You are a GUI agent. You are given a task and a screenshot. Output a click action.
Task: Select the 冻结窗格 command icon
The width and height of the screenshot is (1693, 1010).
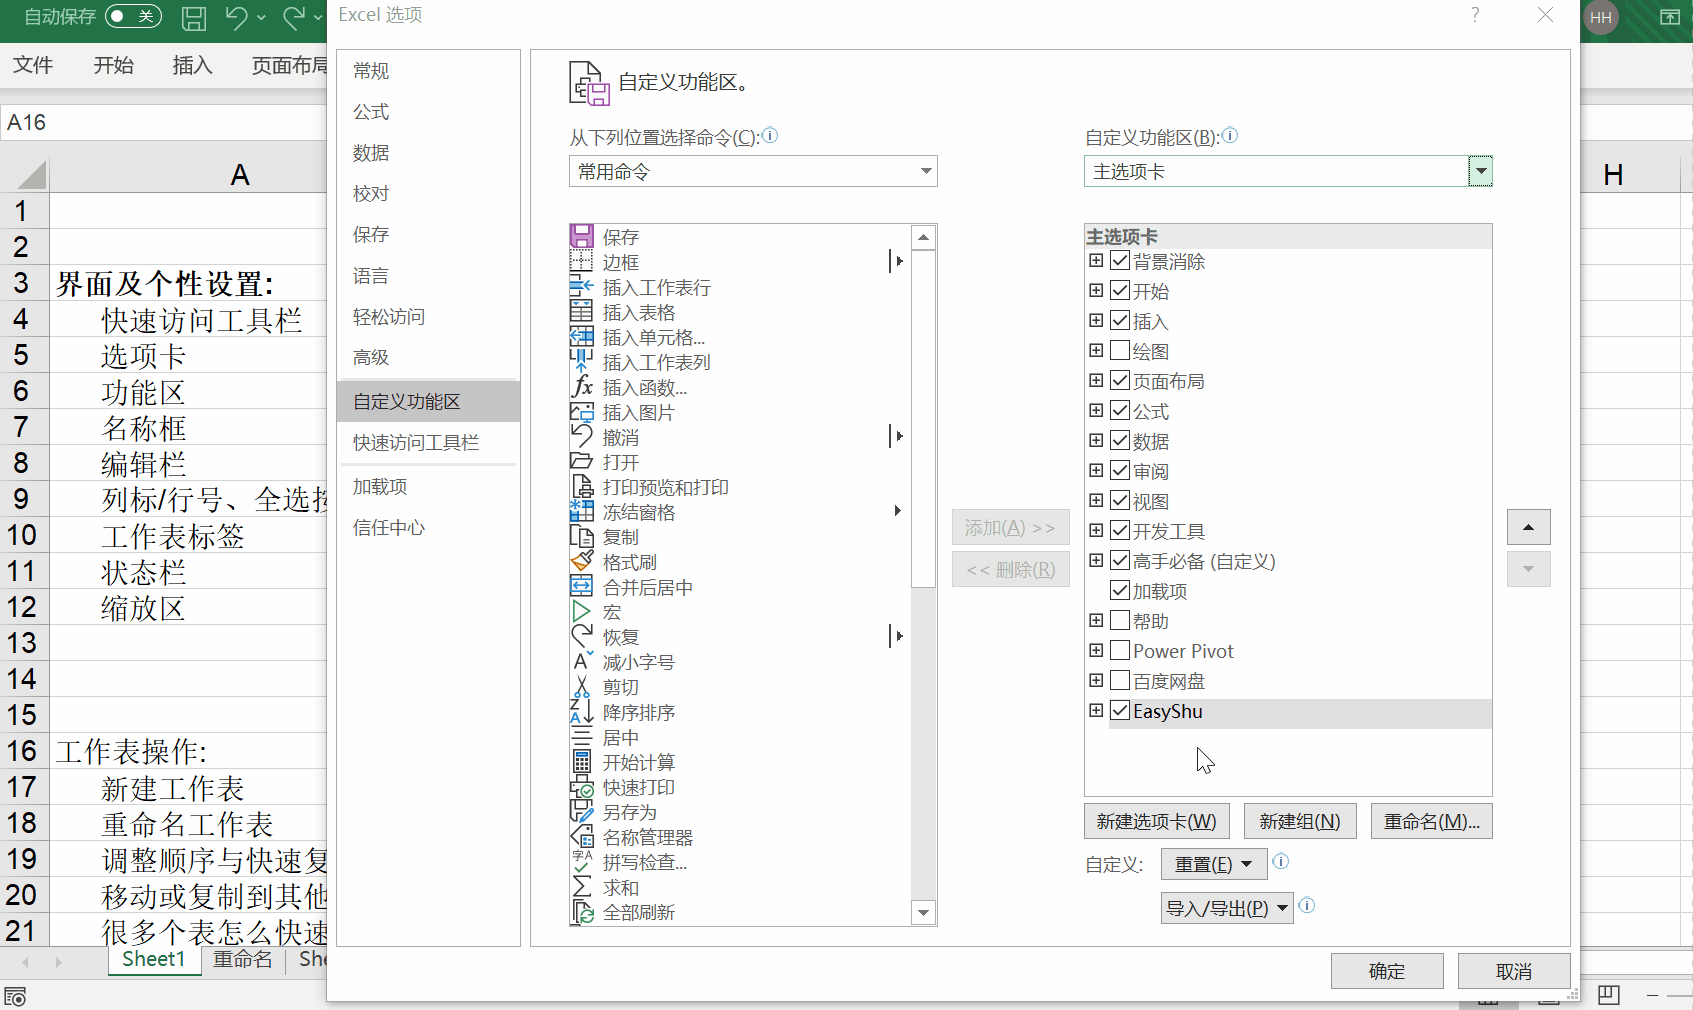pyautogui.click(x=582, y=511)
